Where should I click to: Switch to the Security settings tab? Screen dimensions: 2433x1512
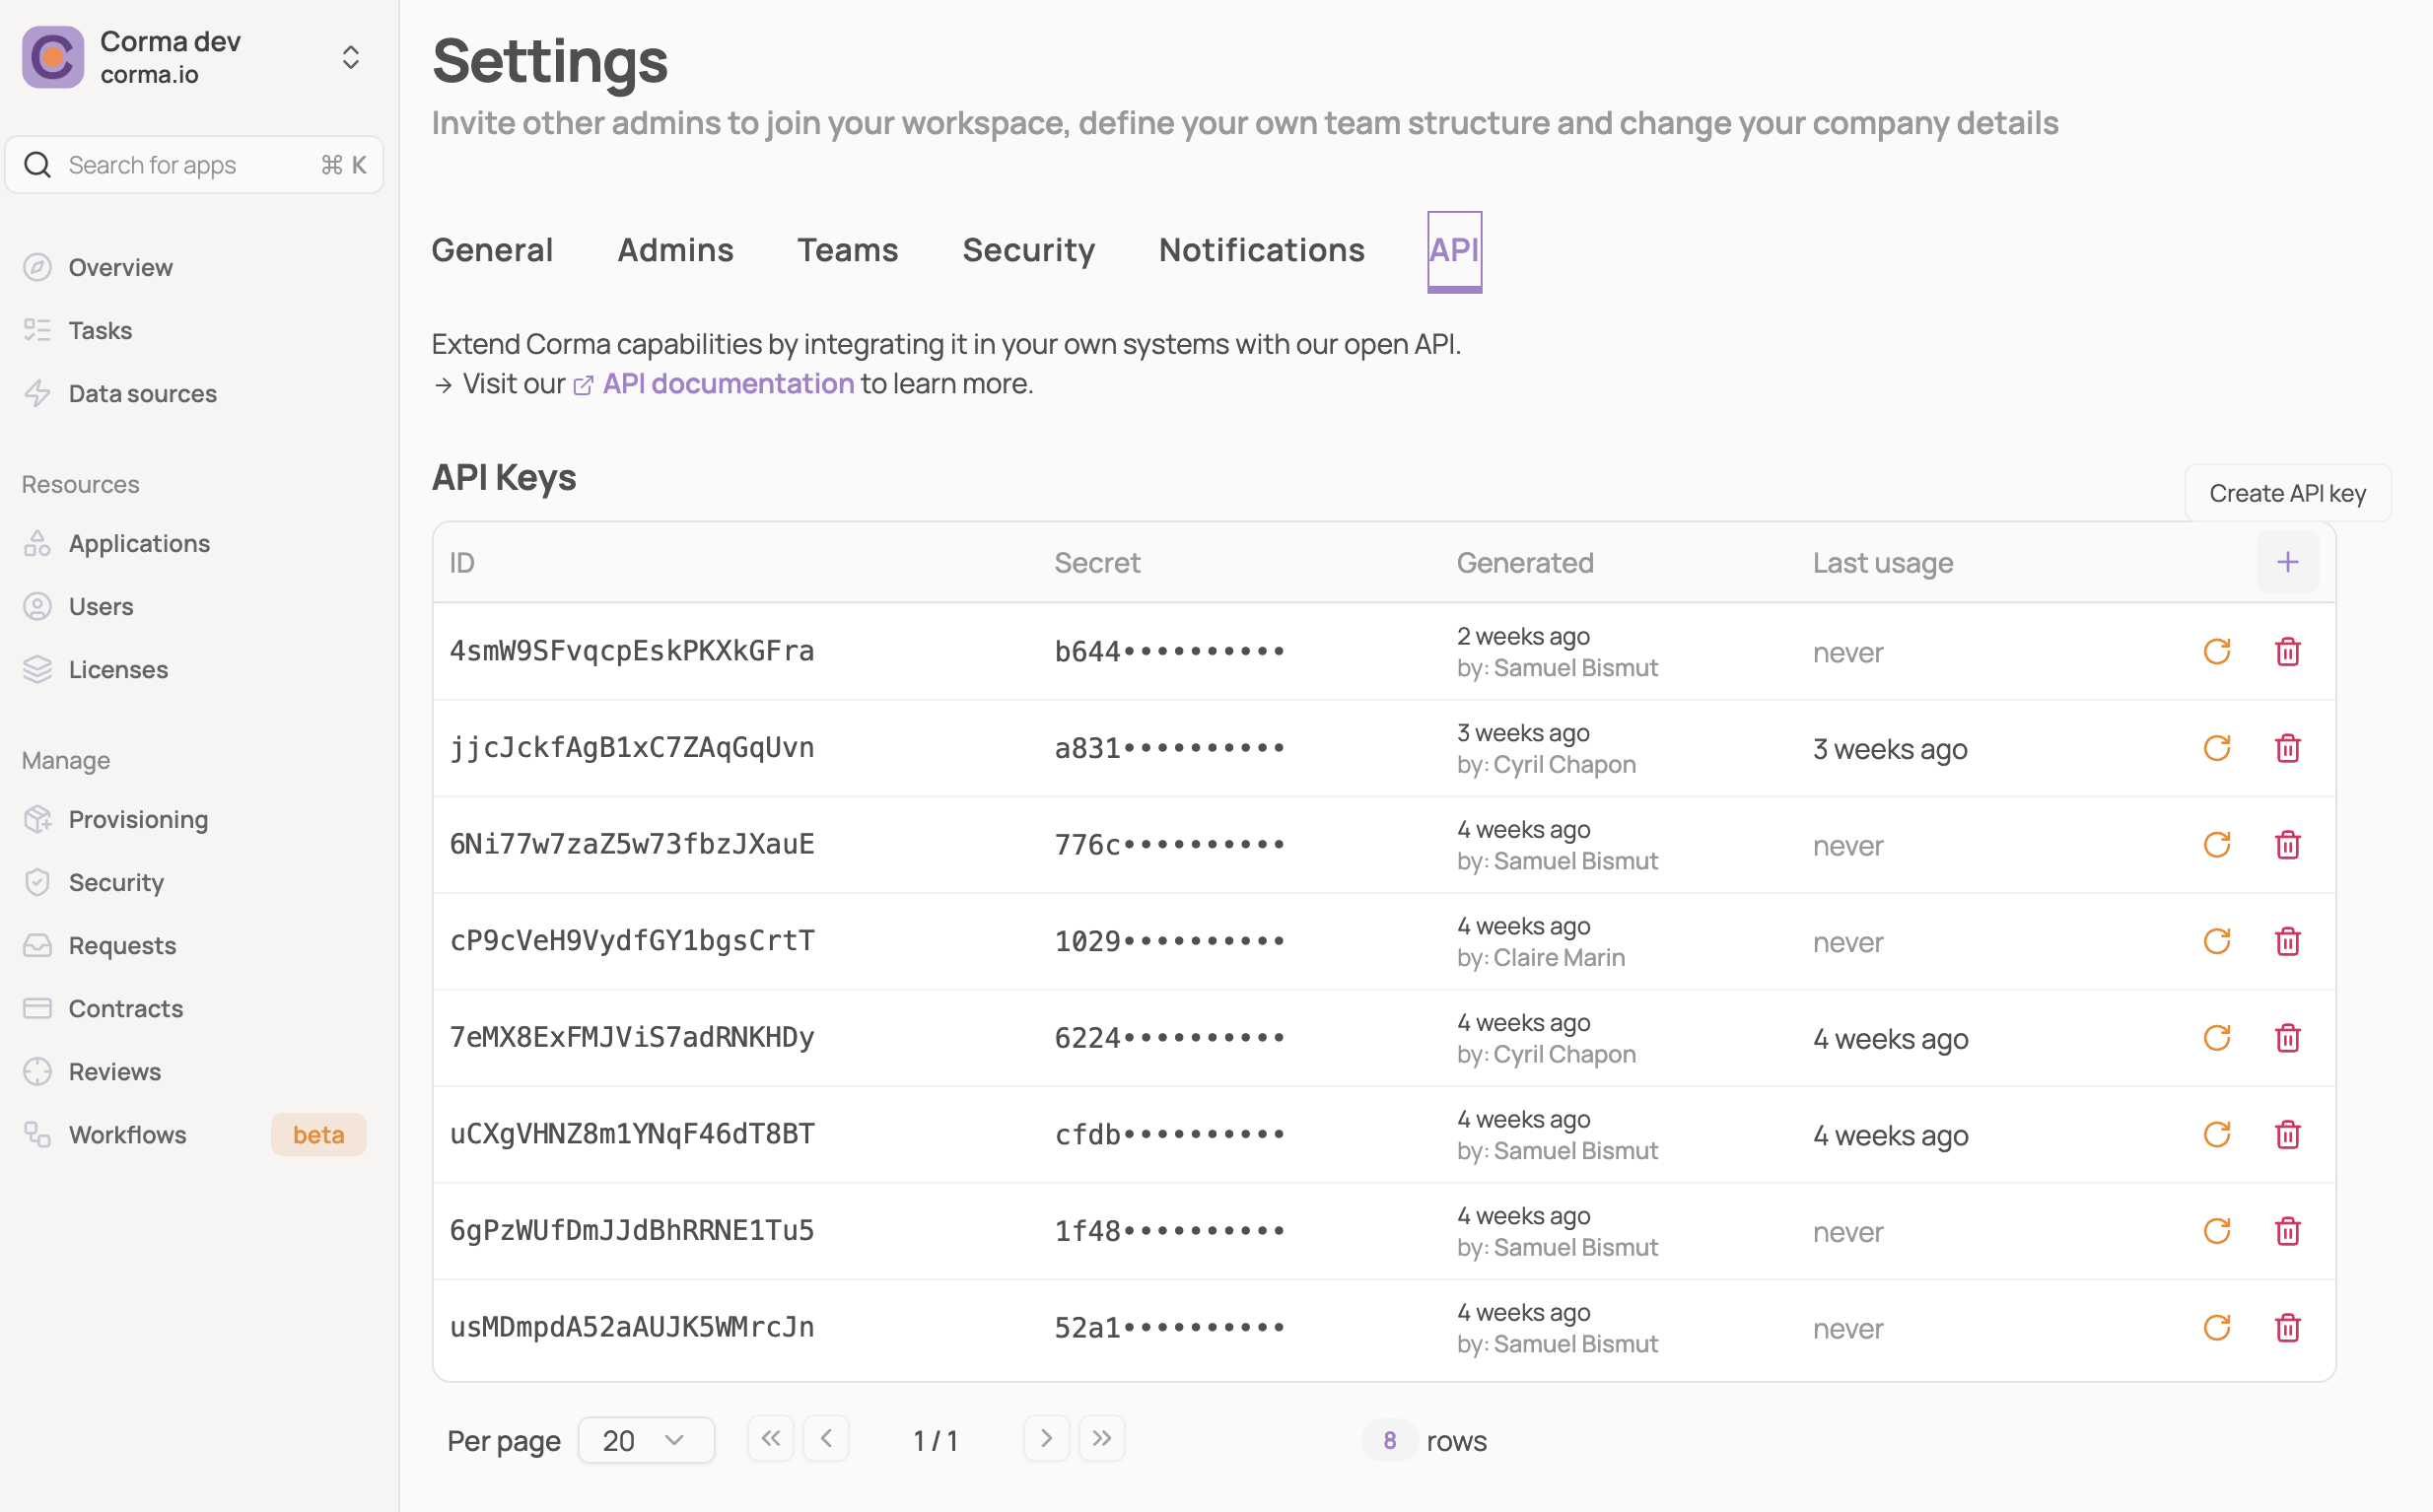(1028, 250)
